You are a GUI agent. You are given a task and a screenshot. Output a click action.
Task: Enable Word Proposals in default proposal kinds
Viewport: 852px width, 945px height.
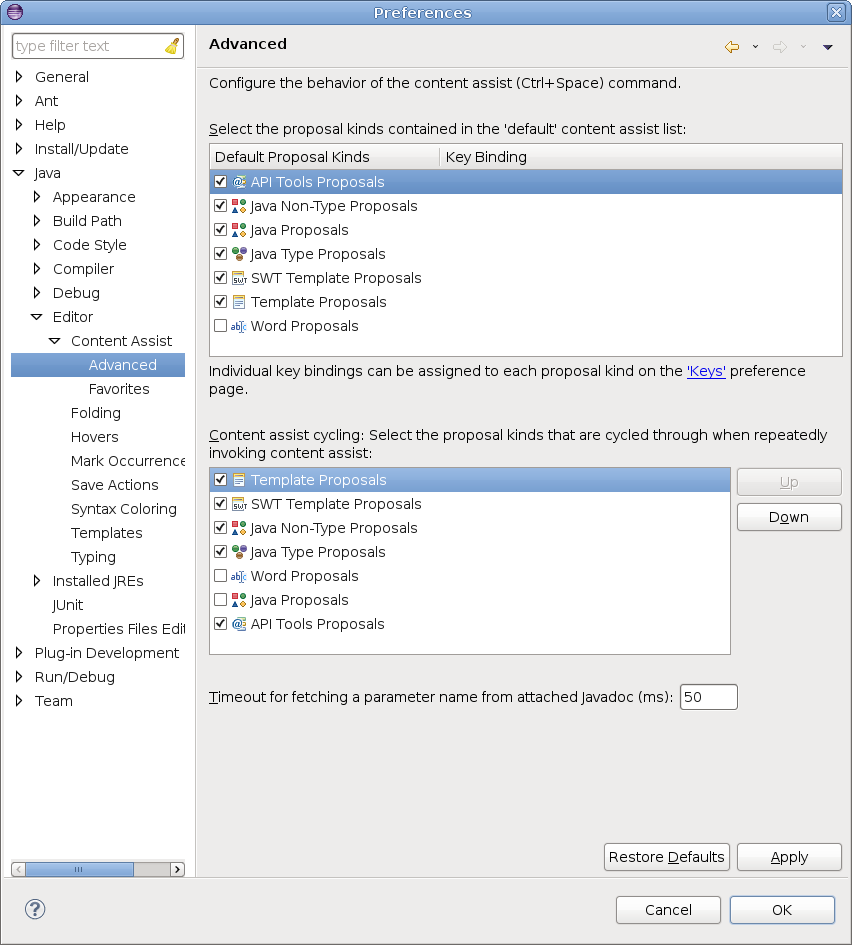[220, 326]
